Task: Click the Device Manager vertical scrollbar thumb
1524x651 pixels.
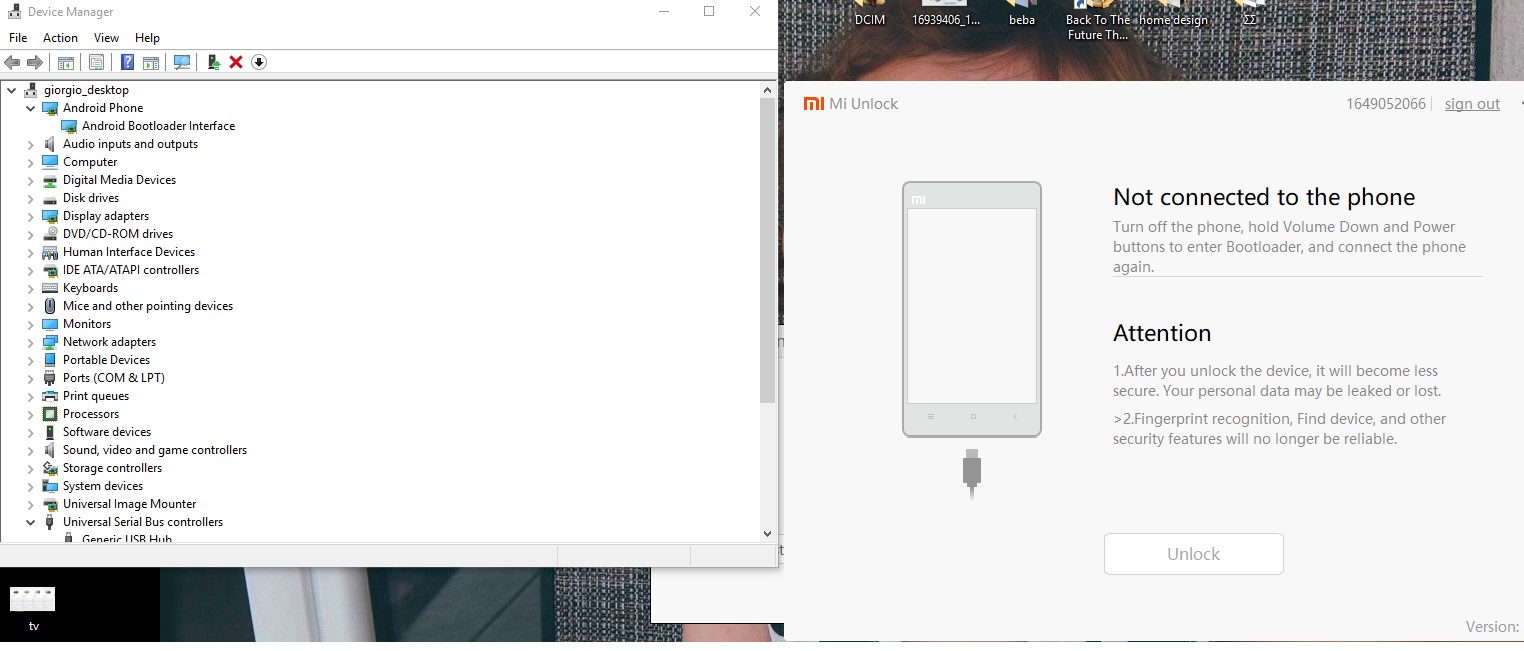Action: coord(768,250)
